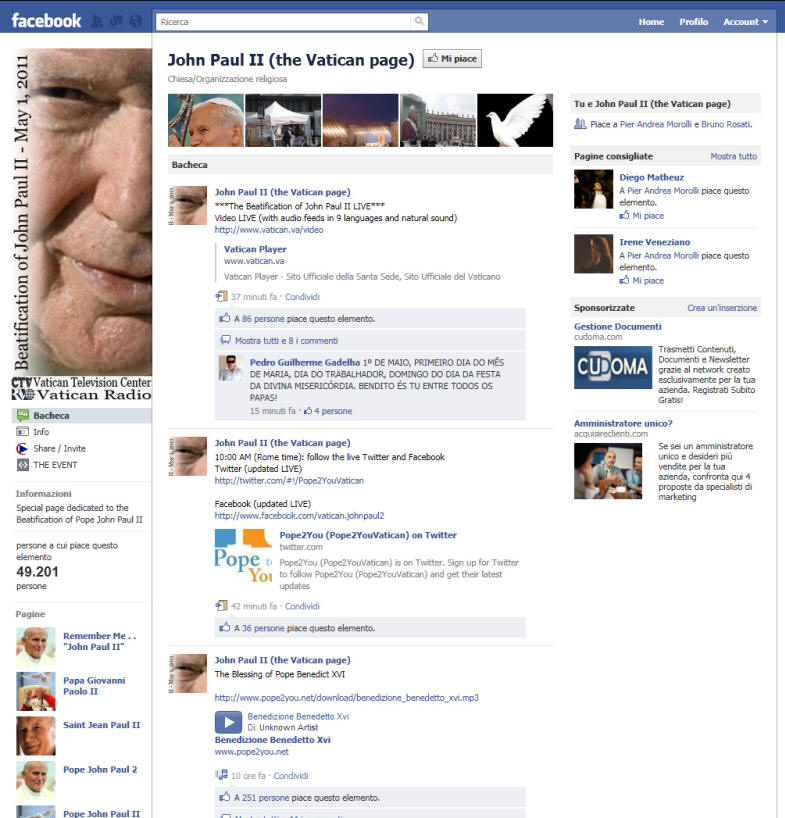Select Bacheca in left sidebar
Image resolution: width=785 pixels, height=818 pixels.
pos(82,415)
